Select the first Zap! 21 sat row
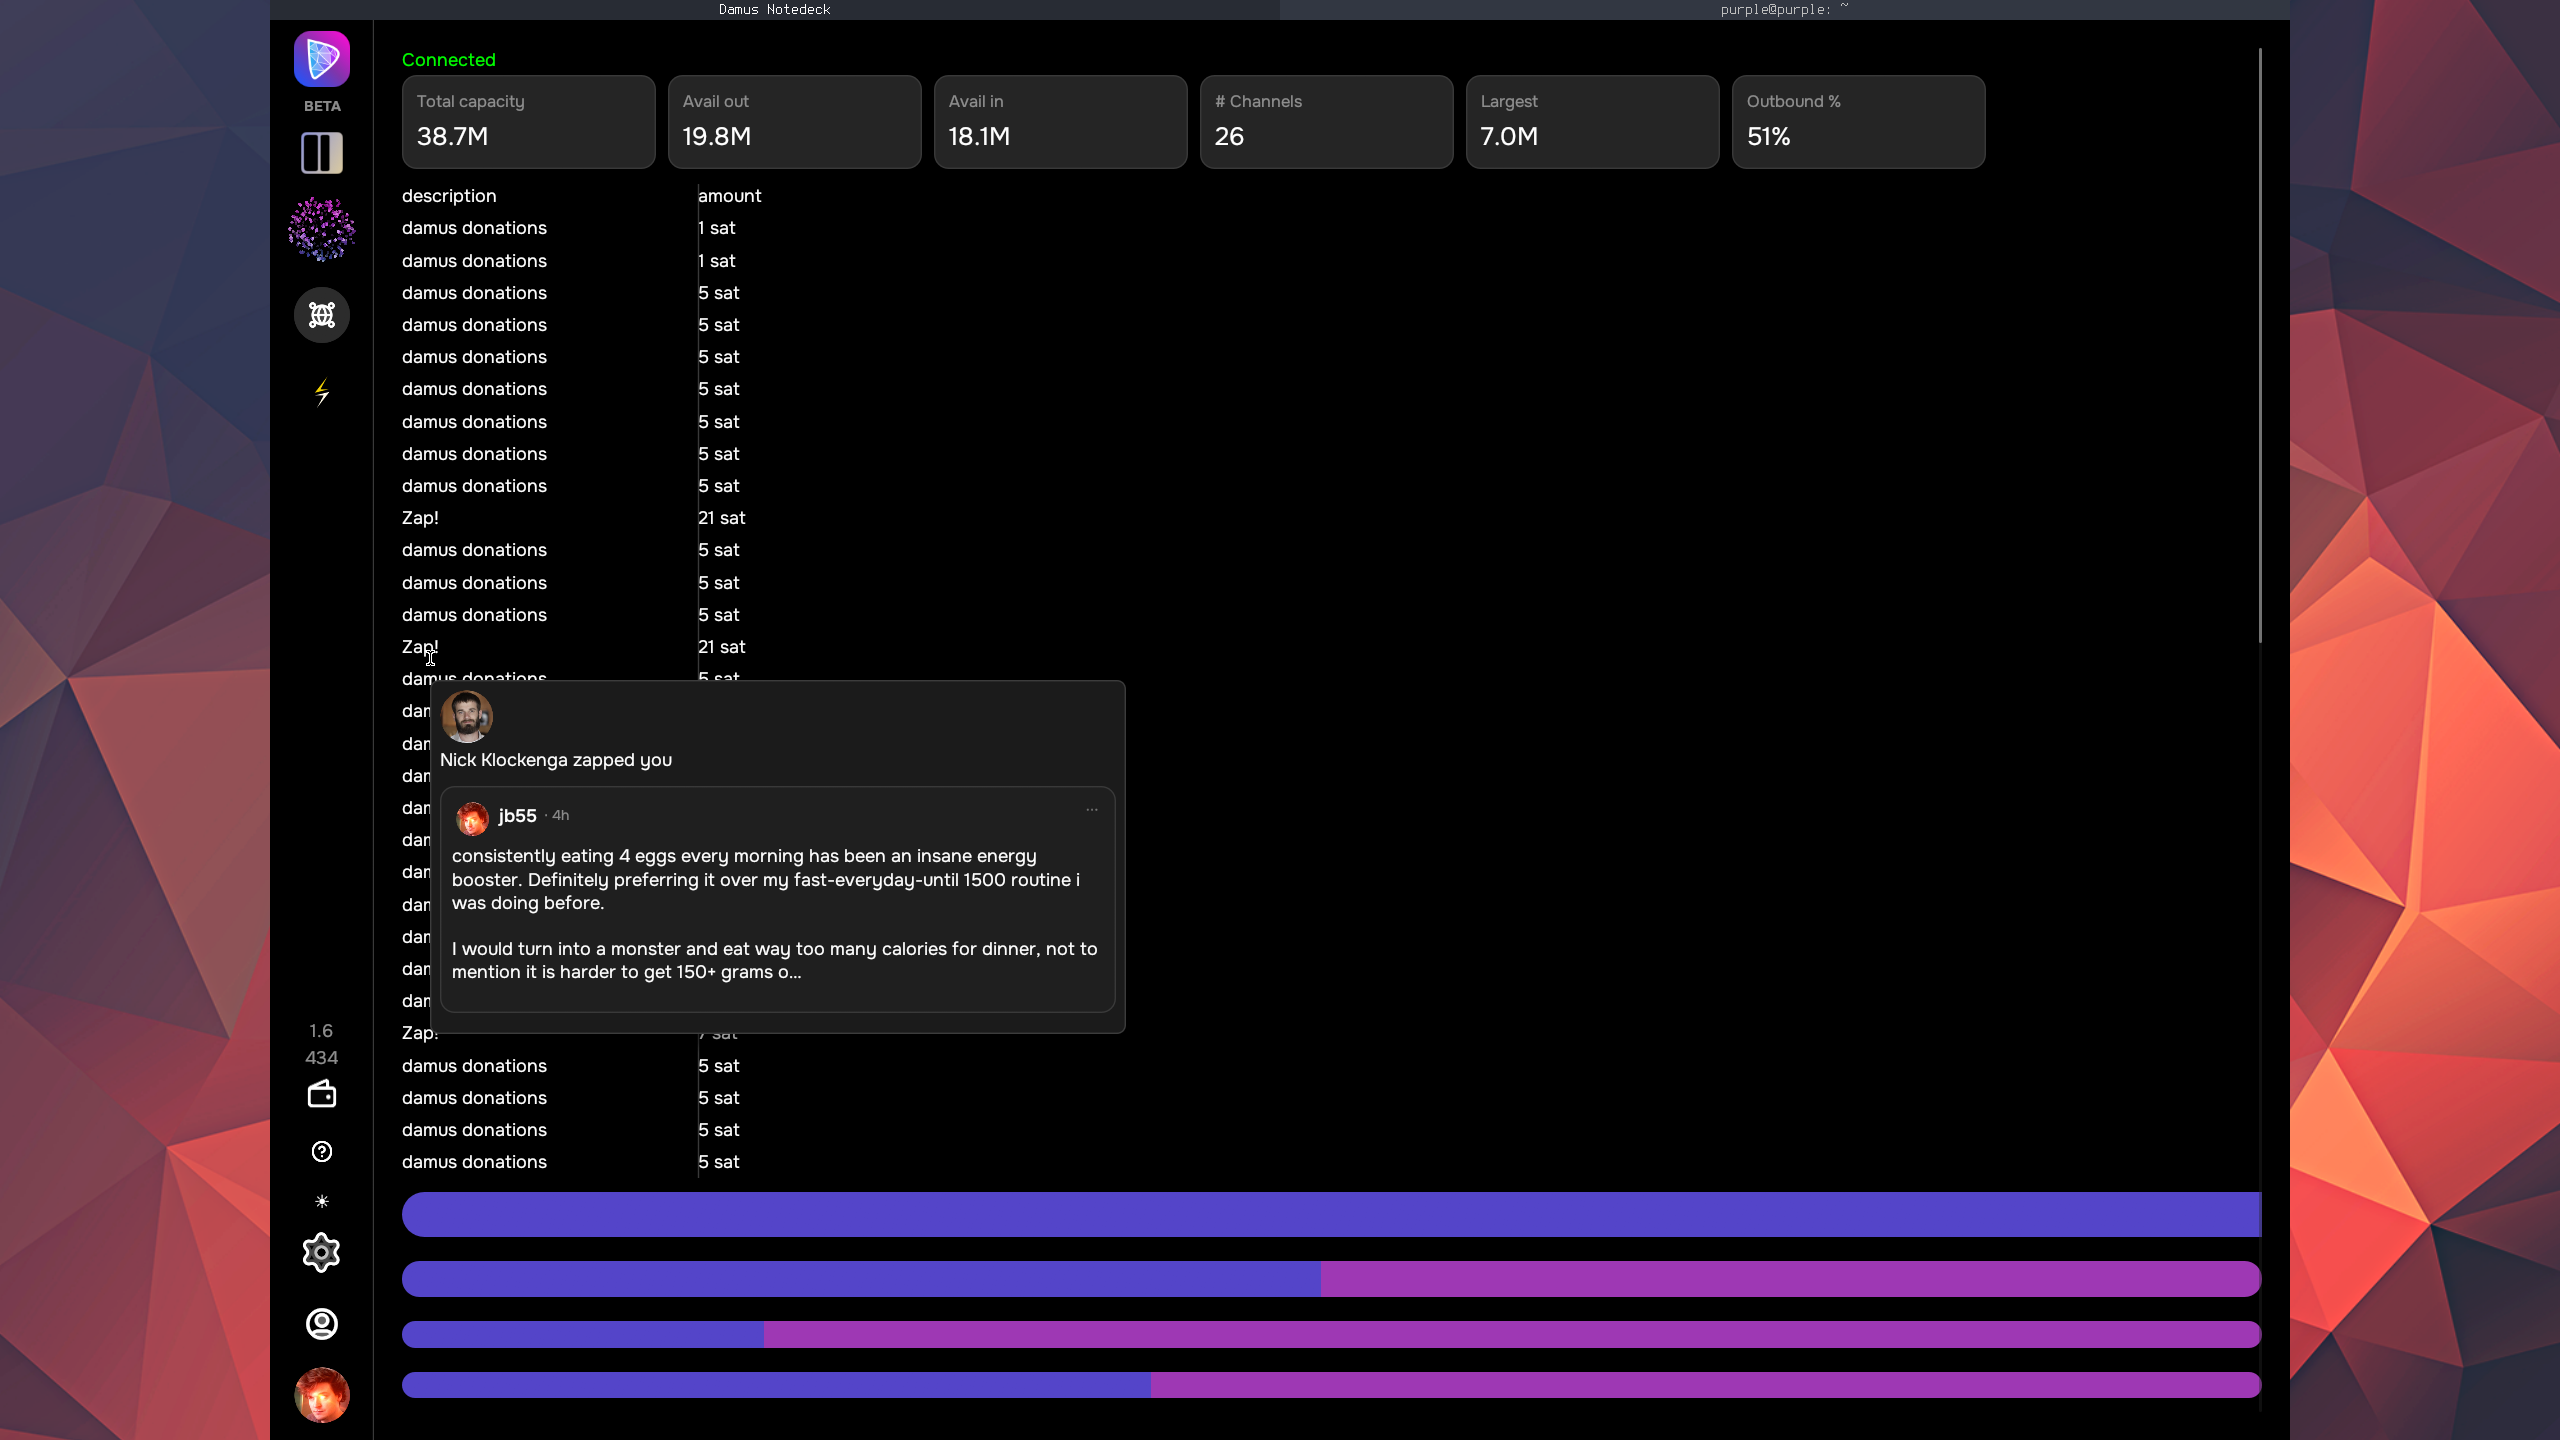 (x=574, y=518)
